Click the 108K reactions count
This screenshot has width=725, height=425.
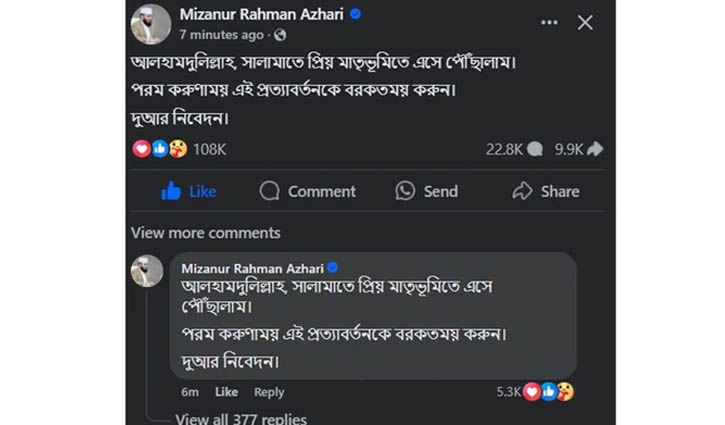(x=209, y=148)
